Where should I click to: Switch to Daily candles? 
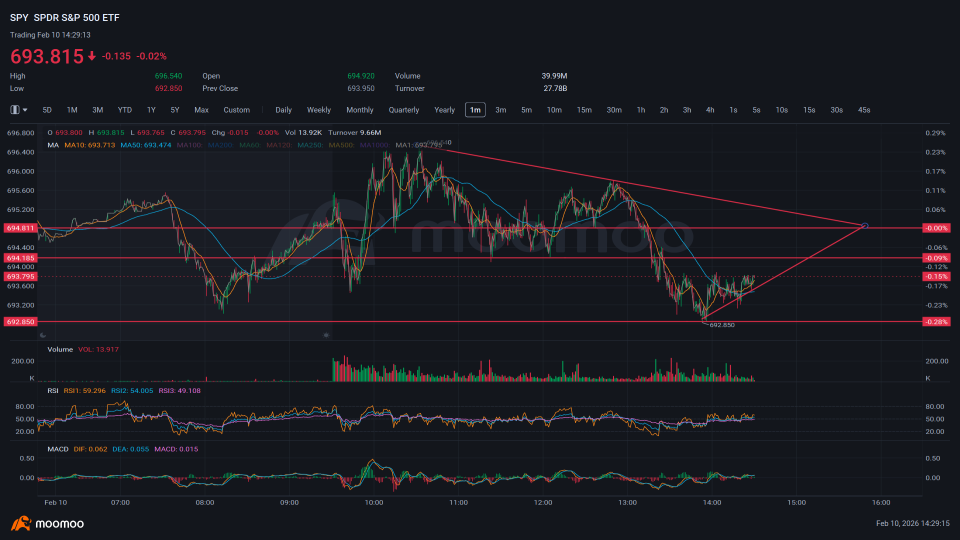pos(283,110)
